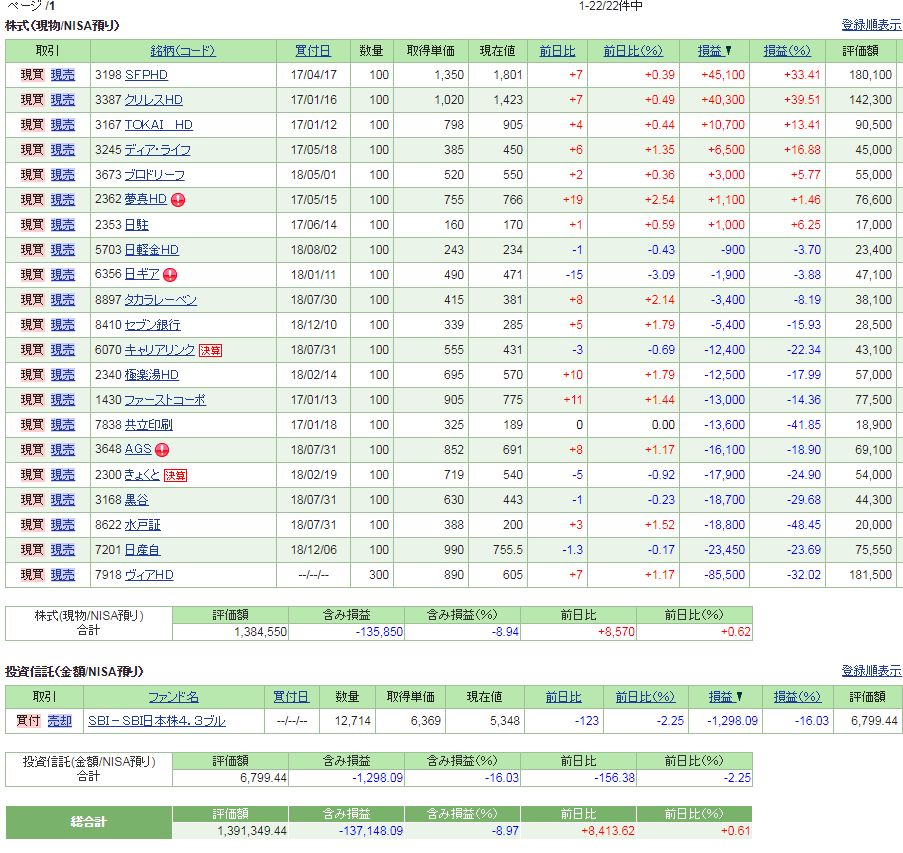
Task: Click the red alert icon beside 夢真HD
Action: [178, 200]
